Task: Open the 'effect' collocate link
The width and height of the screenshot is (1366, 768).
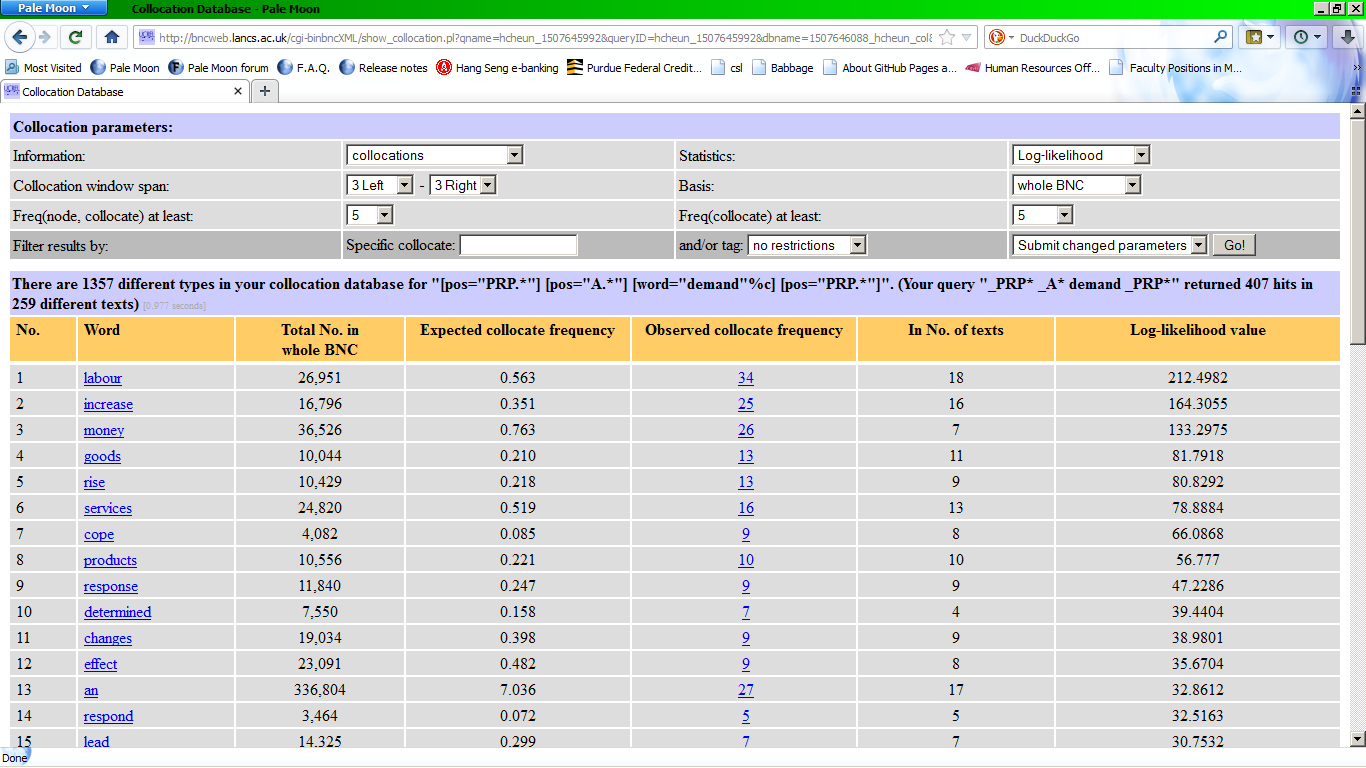Action: [x=100, y=664]
